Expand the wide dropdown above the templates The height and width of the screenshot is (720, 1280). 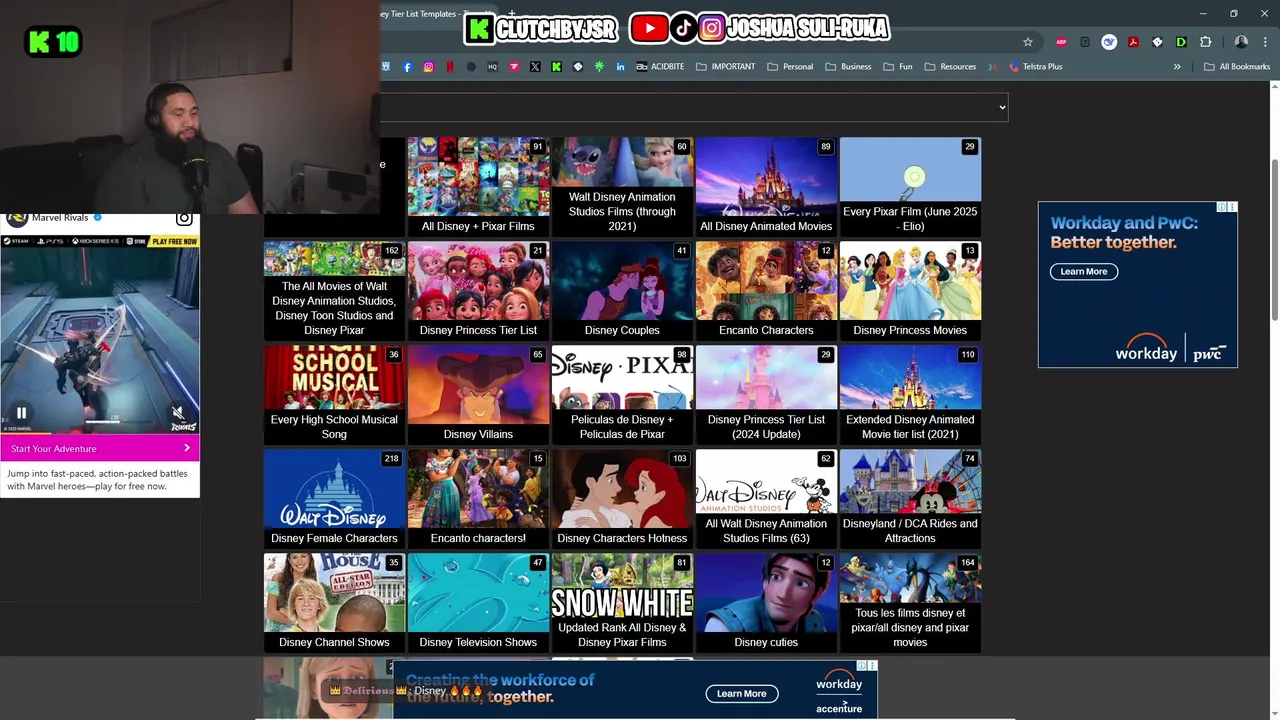coord(694,107)
